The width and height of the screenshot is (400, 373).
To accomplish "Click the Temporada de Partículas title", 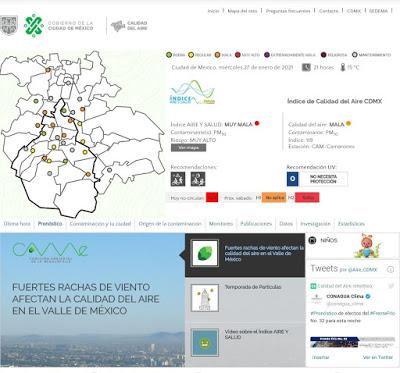I will [x=253, y=287].
